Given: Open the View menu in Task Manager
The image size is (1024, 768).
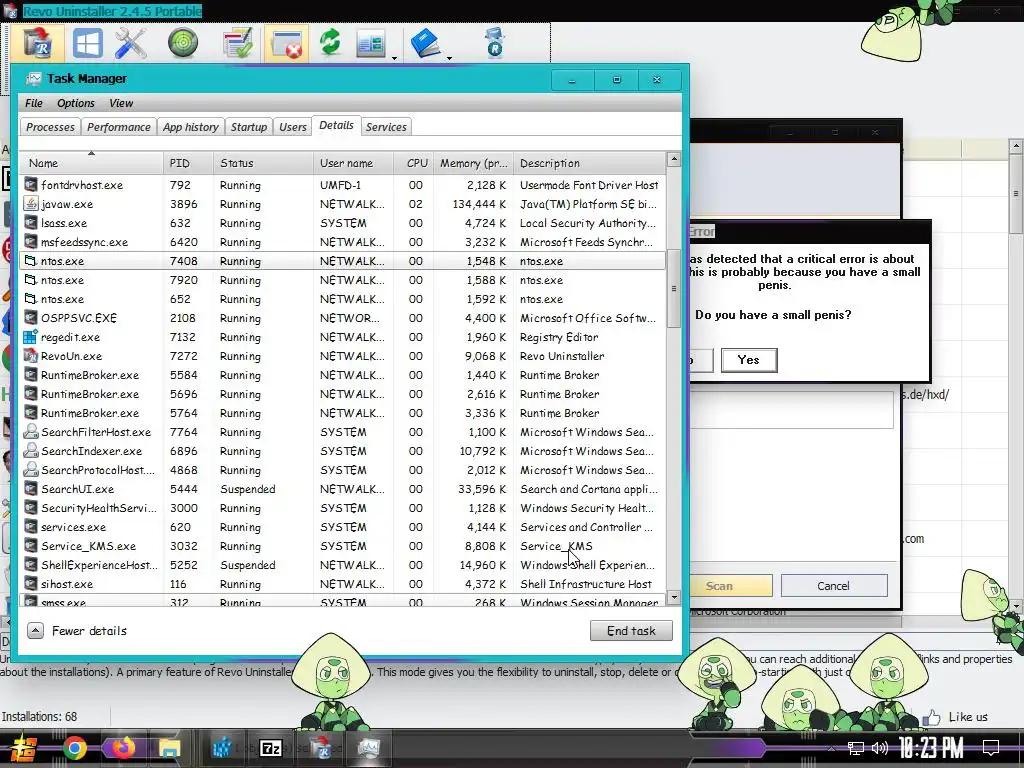Looking at the screenshot, I should coord(121,103).
